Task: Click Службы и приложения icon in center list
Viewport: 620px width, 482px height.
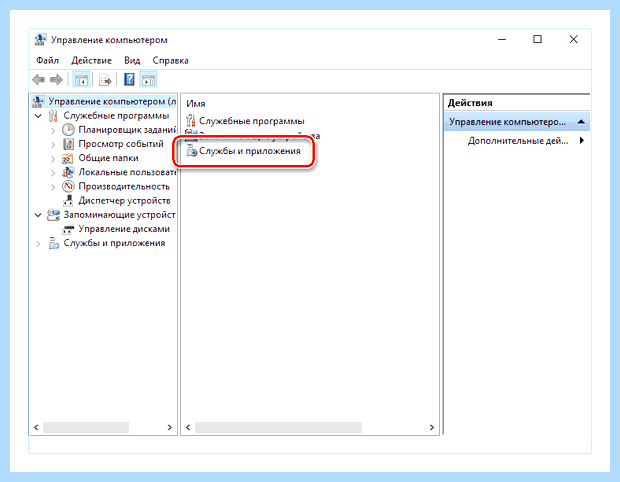Action: [192, 151]
